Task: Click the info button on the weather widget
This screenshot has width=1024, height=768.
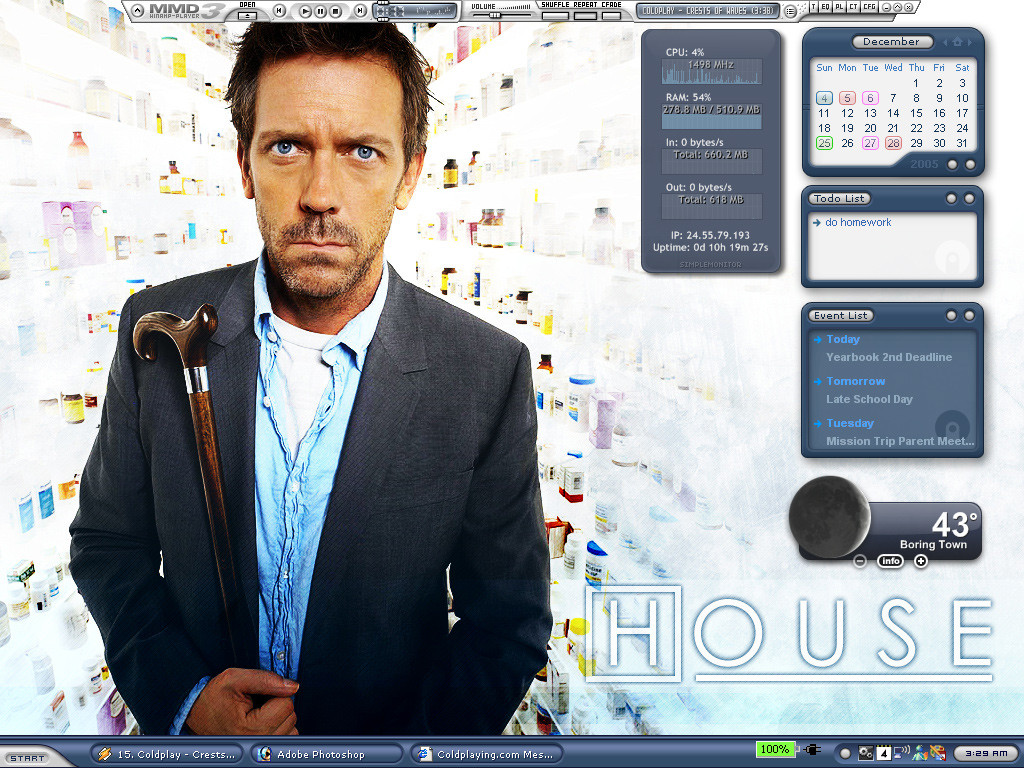Action: (x=891, y=561)
